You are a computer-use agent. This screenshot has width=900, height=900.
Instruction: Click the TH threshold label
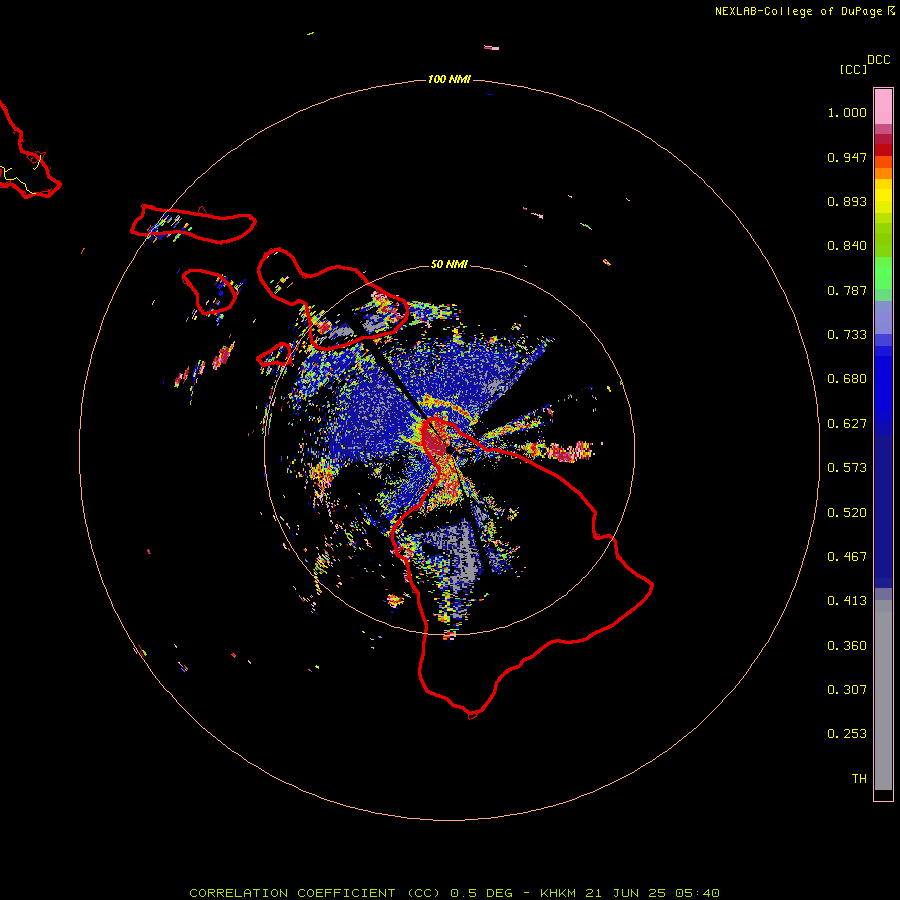(x=859, y=779)
